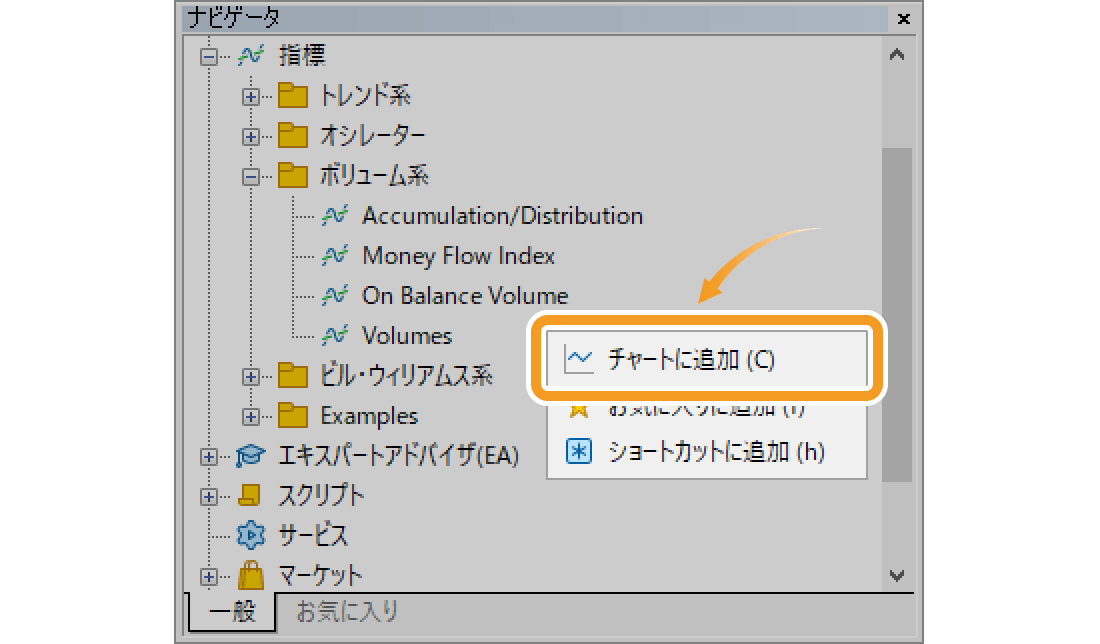This screenshot has width=1100, height=644.
Task: Click the Examples folder icon
Action: point(293,416)
